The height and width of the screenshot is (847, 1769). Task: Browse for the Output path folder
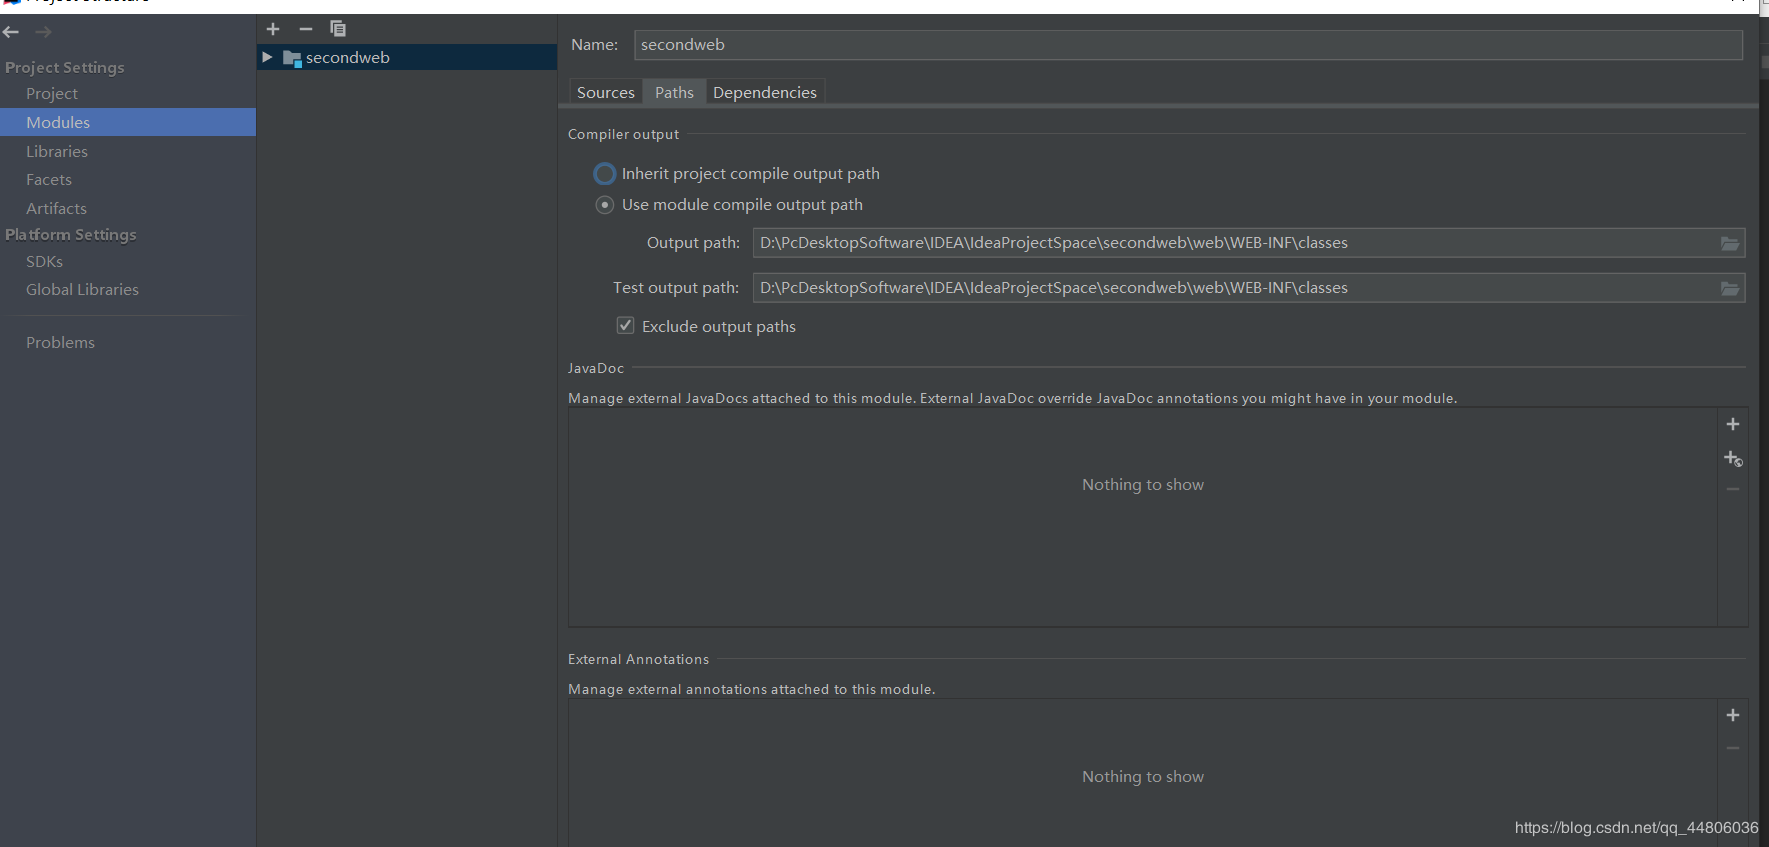click(x=1730, y=244)
